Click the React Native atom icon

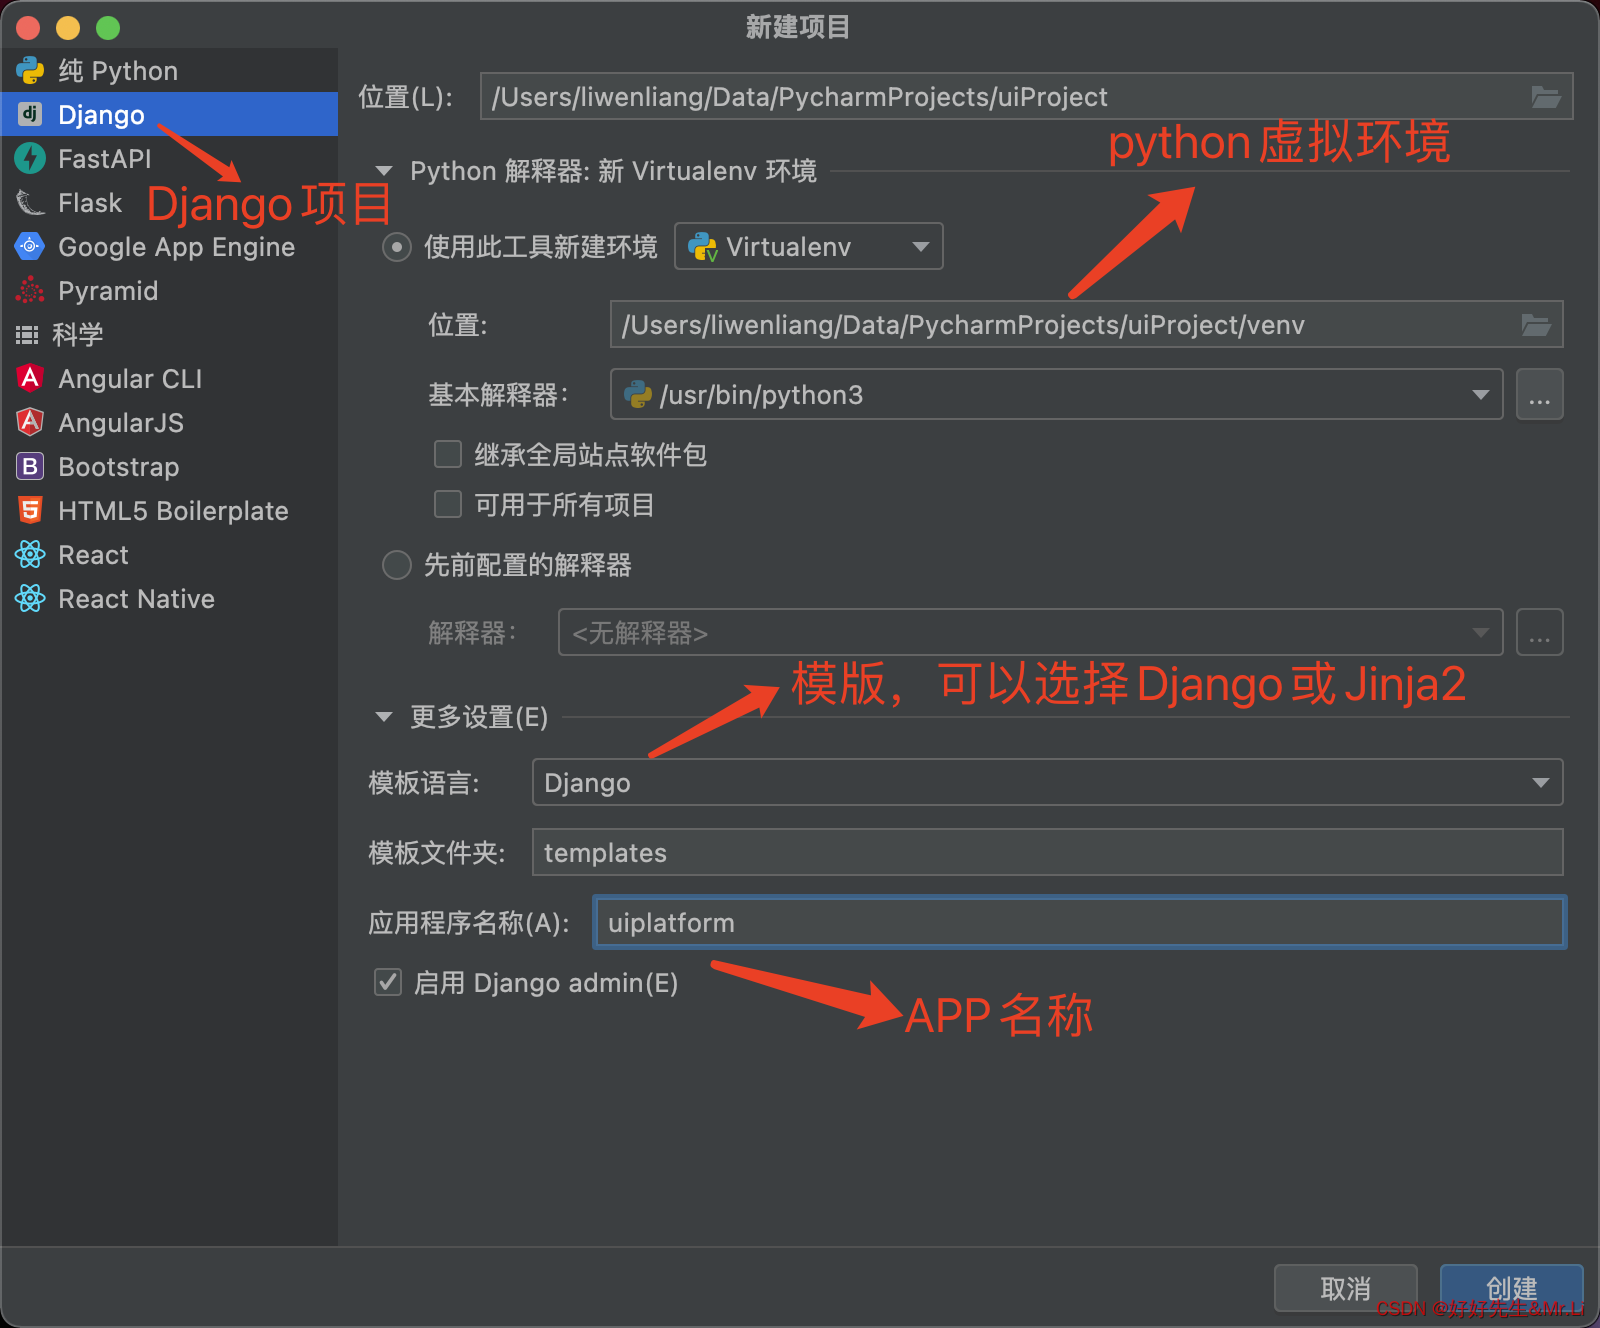(30, 598)
